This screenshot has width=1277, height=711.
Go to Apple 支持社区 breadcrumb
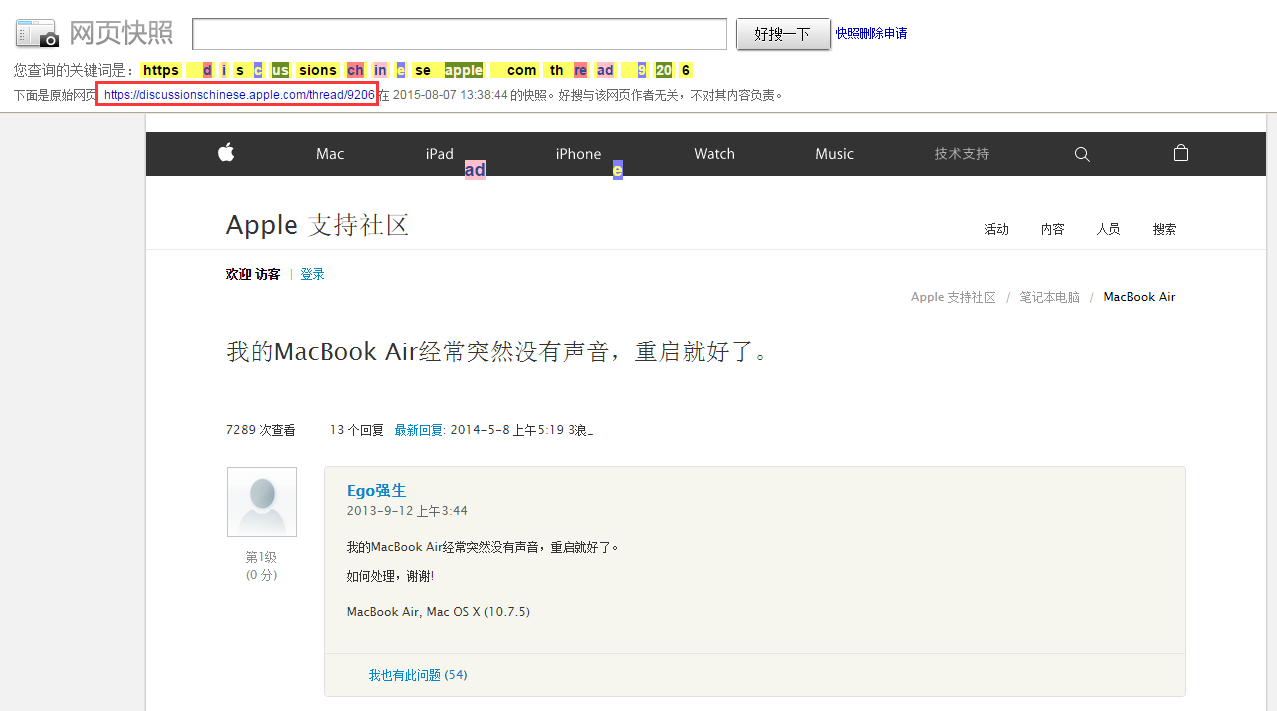(953, 297)
